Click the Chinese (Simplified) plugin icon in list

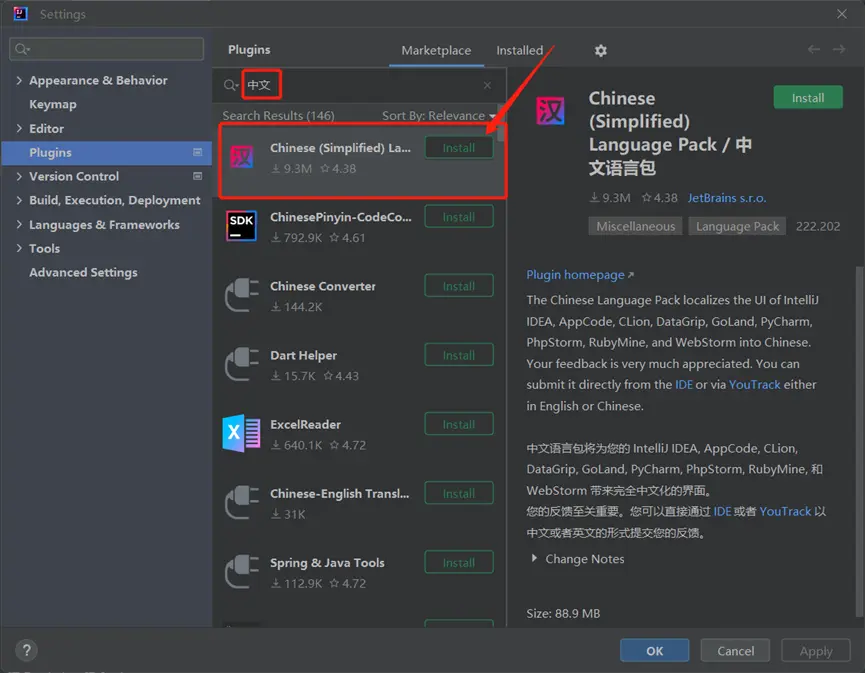[242, 157]
